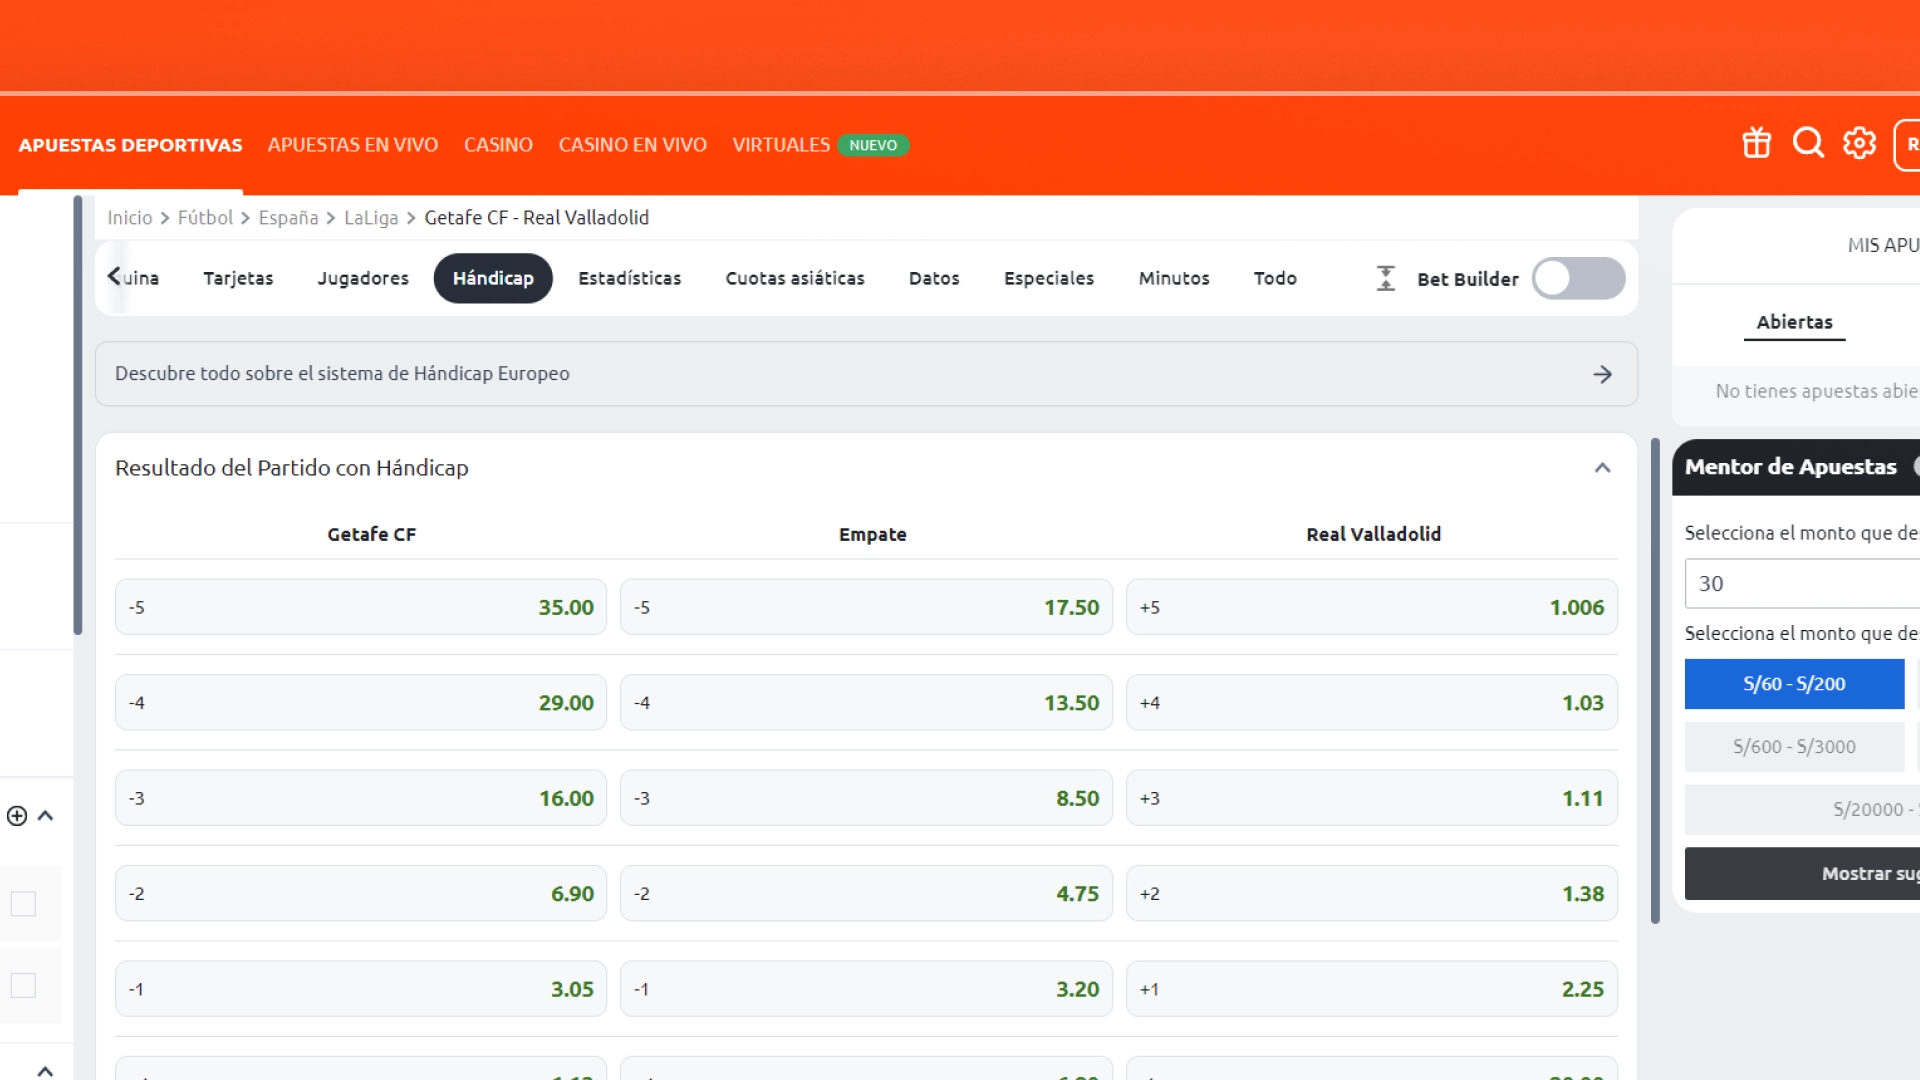Select the S/600 - S/3000 range

coord(1794,747)
